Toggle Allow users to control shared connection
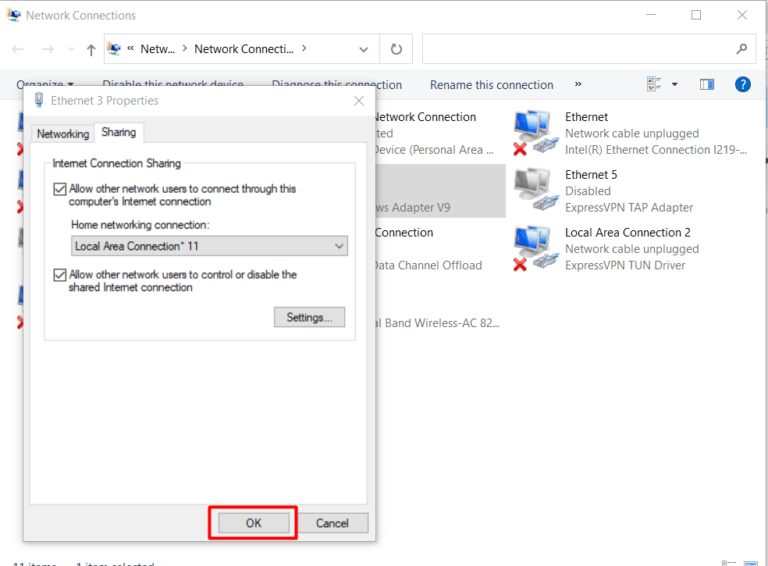 (60, 275)
